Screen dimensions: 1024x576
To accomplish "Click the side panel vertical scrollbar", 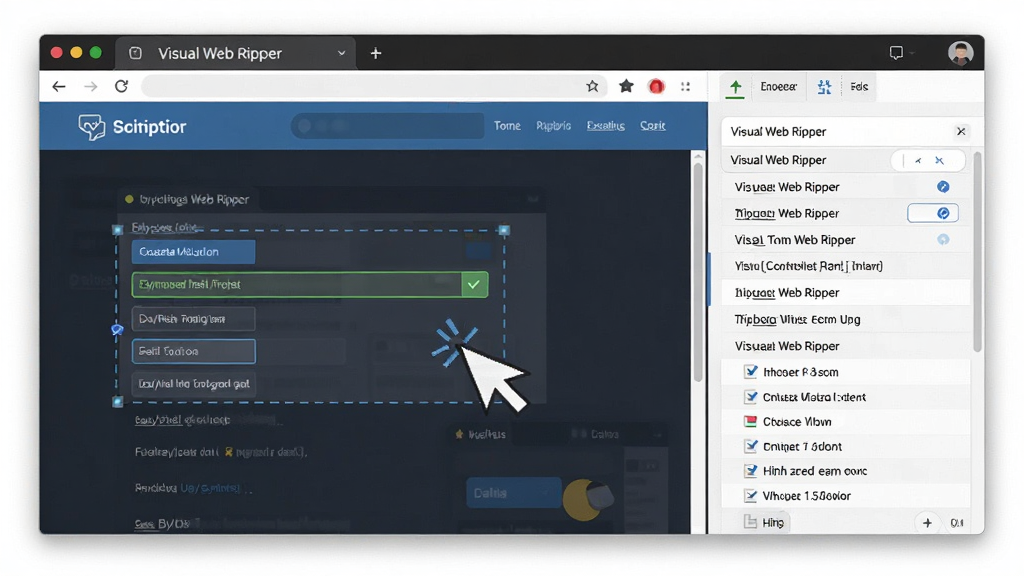I will (976, 251).
